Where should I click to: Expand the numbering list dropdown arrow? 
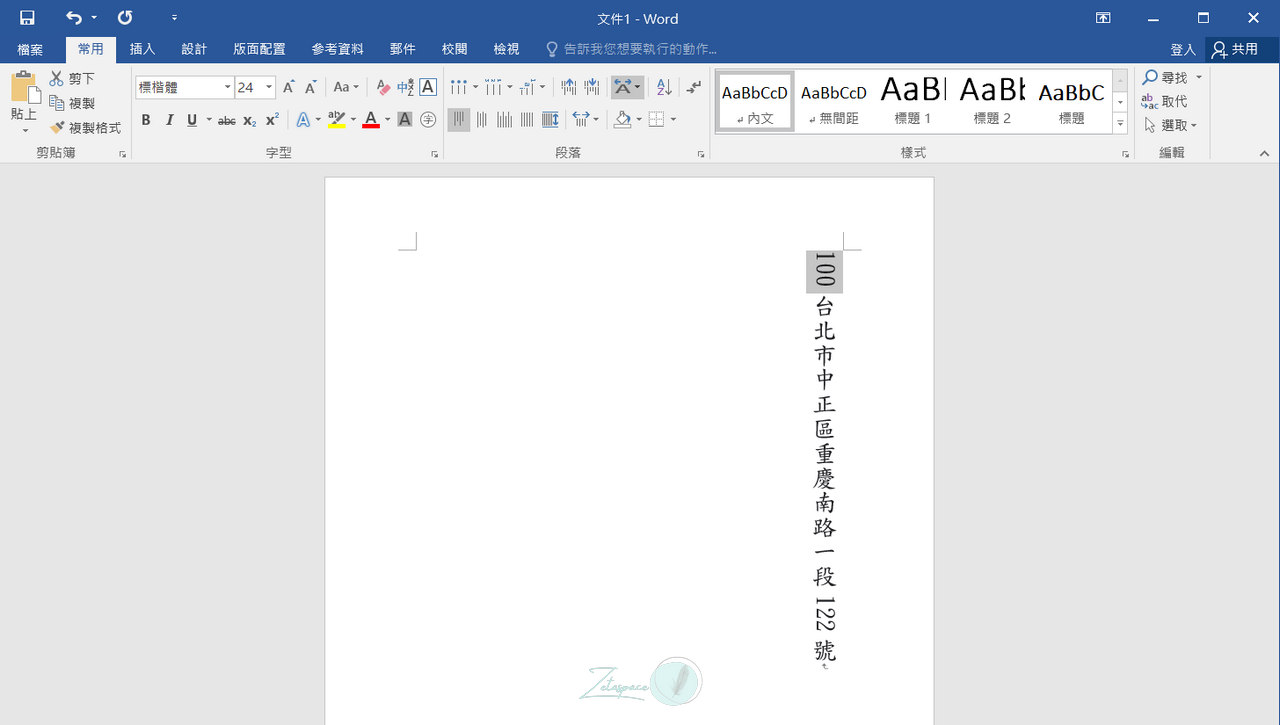click(509, 87)
